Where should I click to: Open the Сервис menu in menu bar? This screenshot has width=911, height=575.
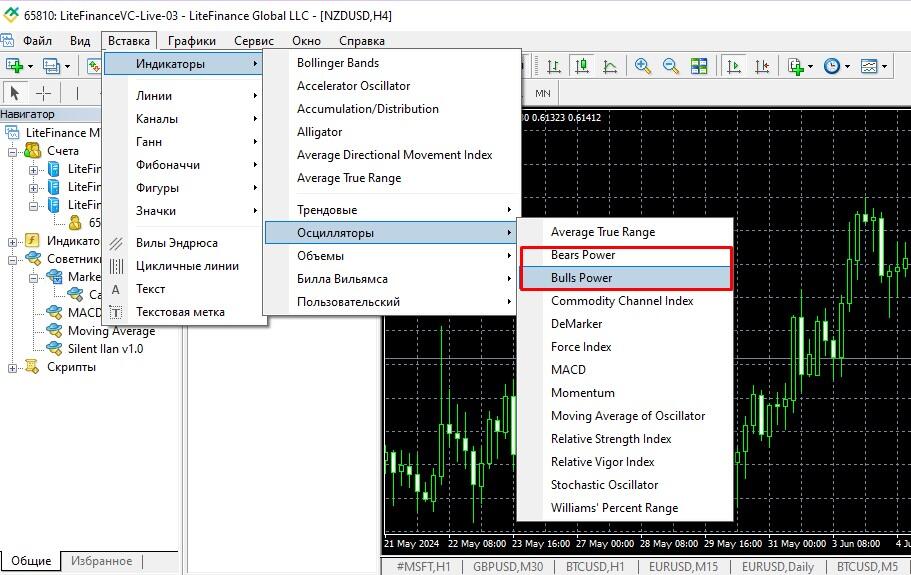254,41
